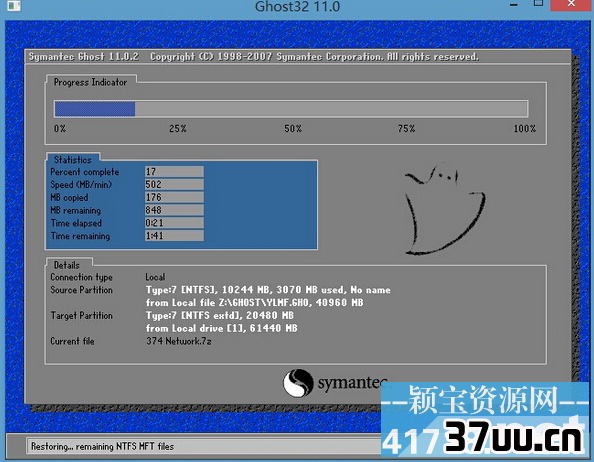The image size is (594, 462).
Task: Click the Percent complete value field showing 17
Action: 174,172
